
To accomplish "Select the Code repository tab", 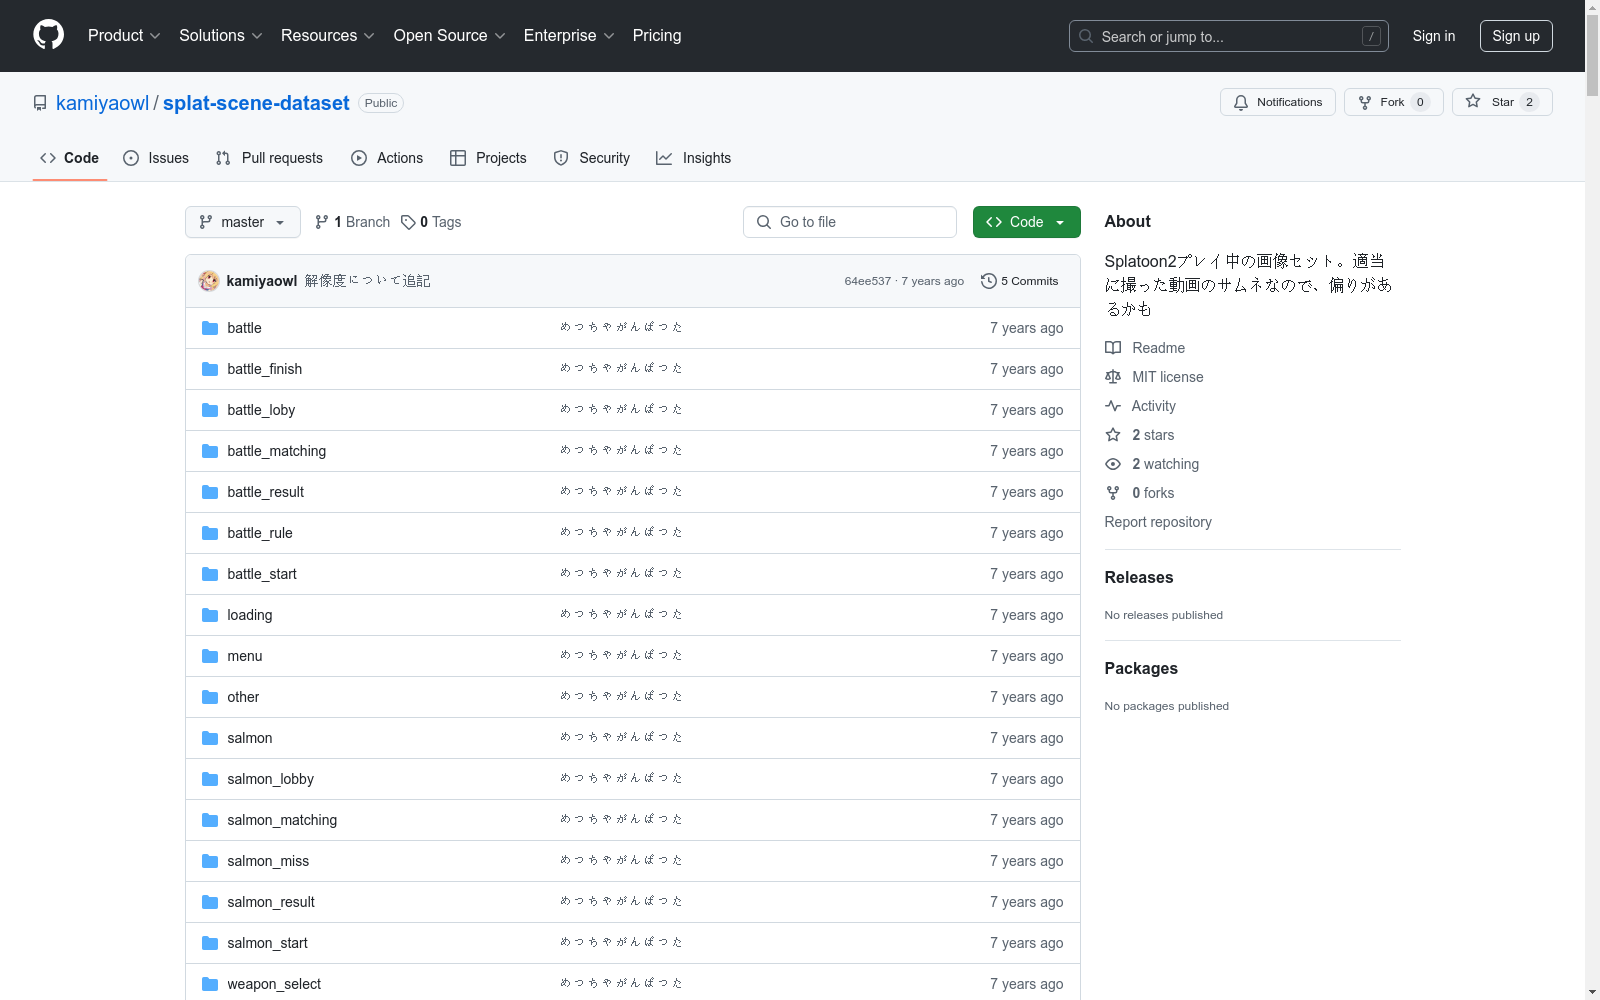I will point(70,158).
